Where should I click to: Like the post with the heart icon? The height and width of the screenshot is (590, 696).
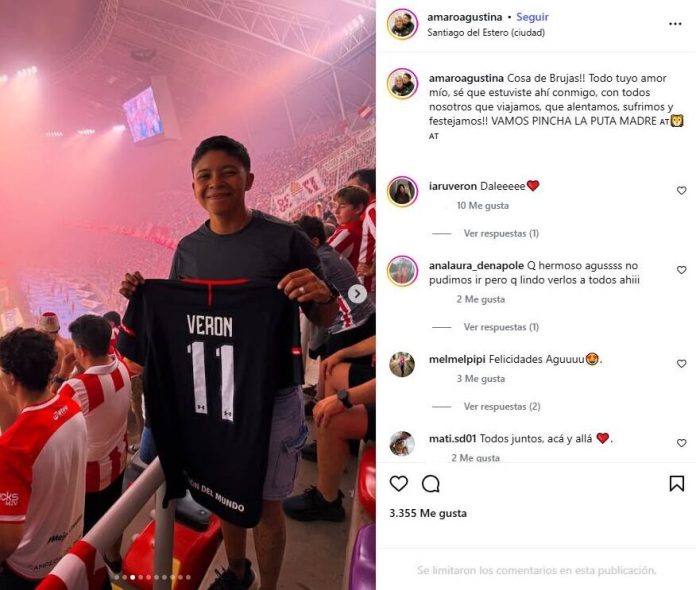pyautogui.click(x=399, y=483)
